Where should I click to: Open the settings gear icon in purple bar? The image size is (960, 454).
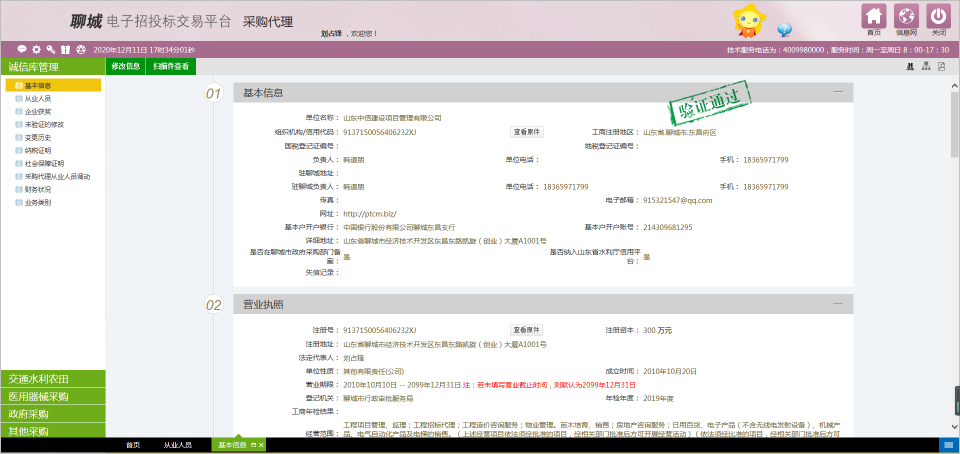click(36, 49)
